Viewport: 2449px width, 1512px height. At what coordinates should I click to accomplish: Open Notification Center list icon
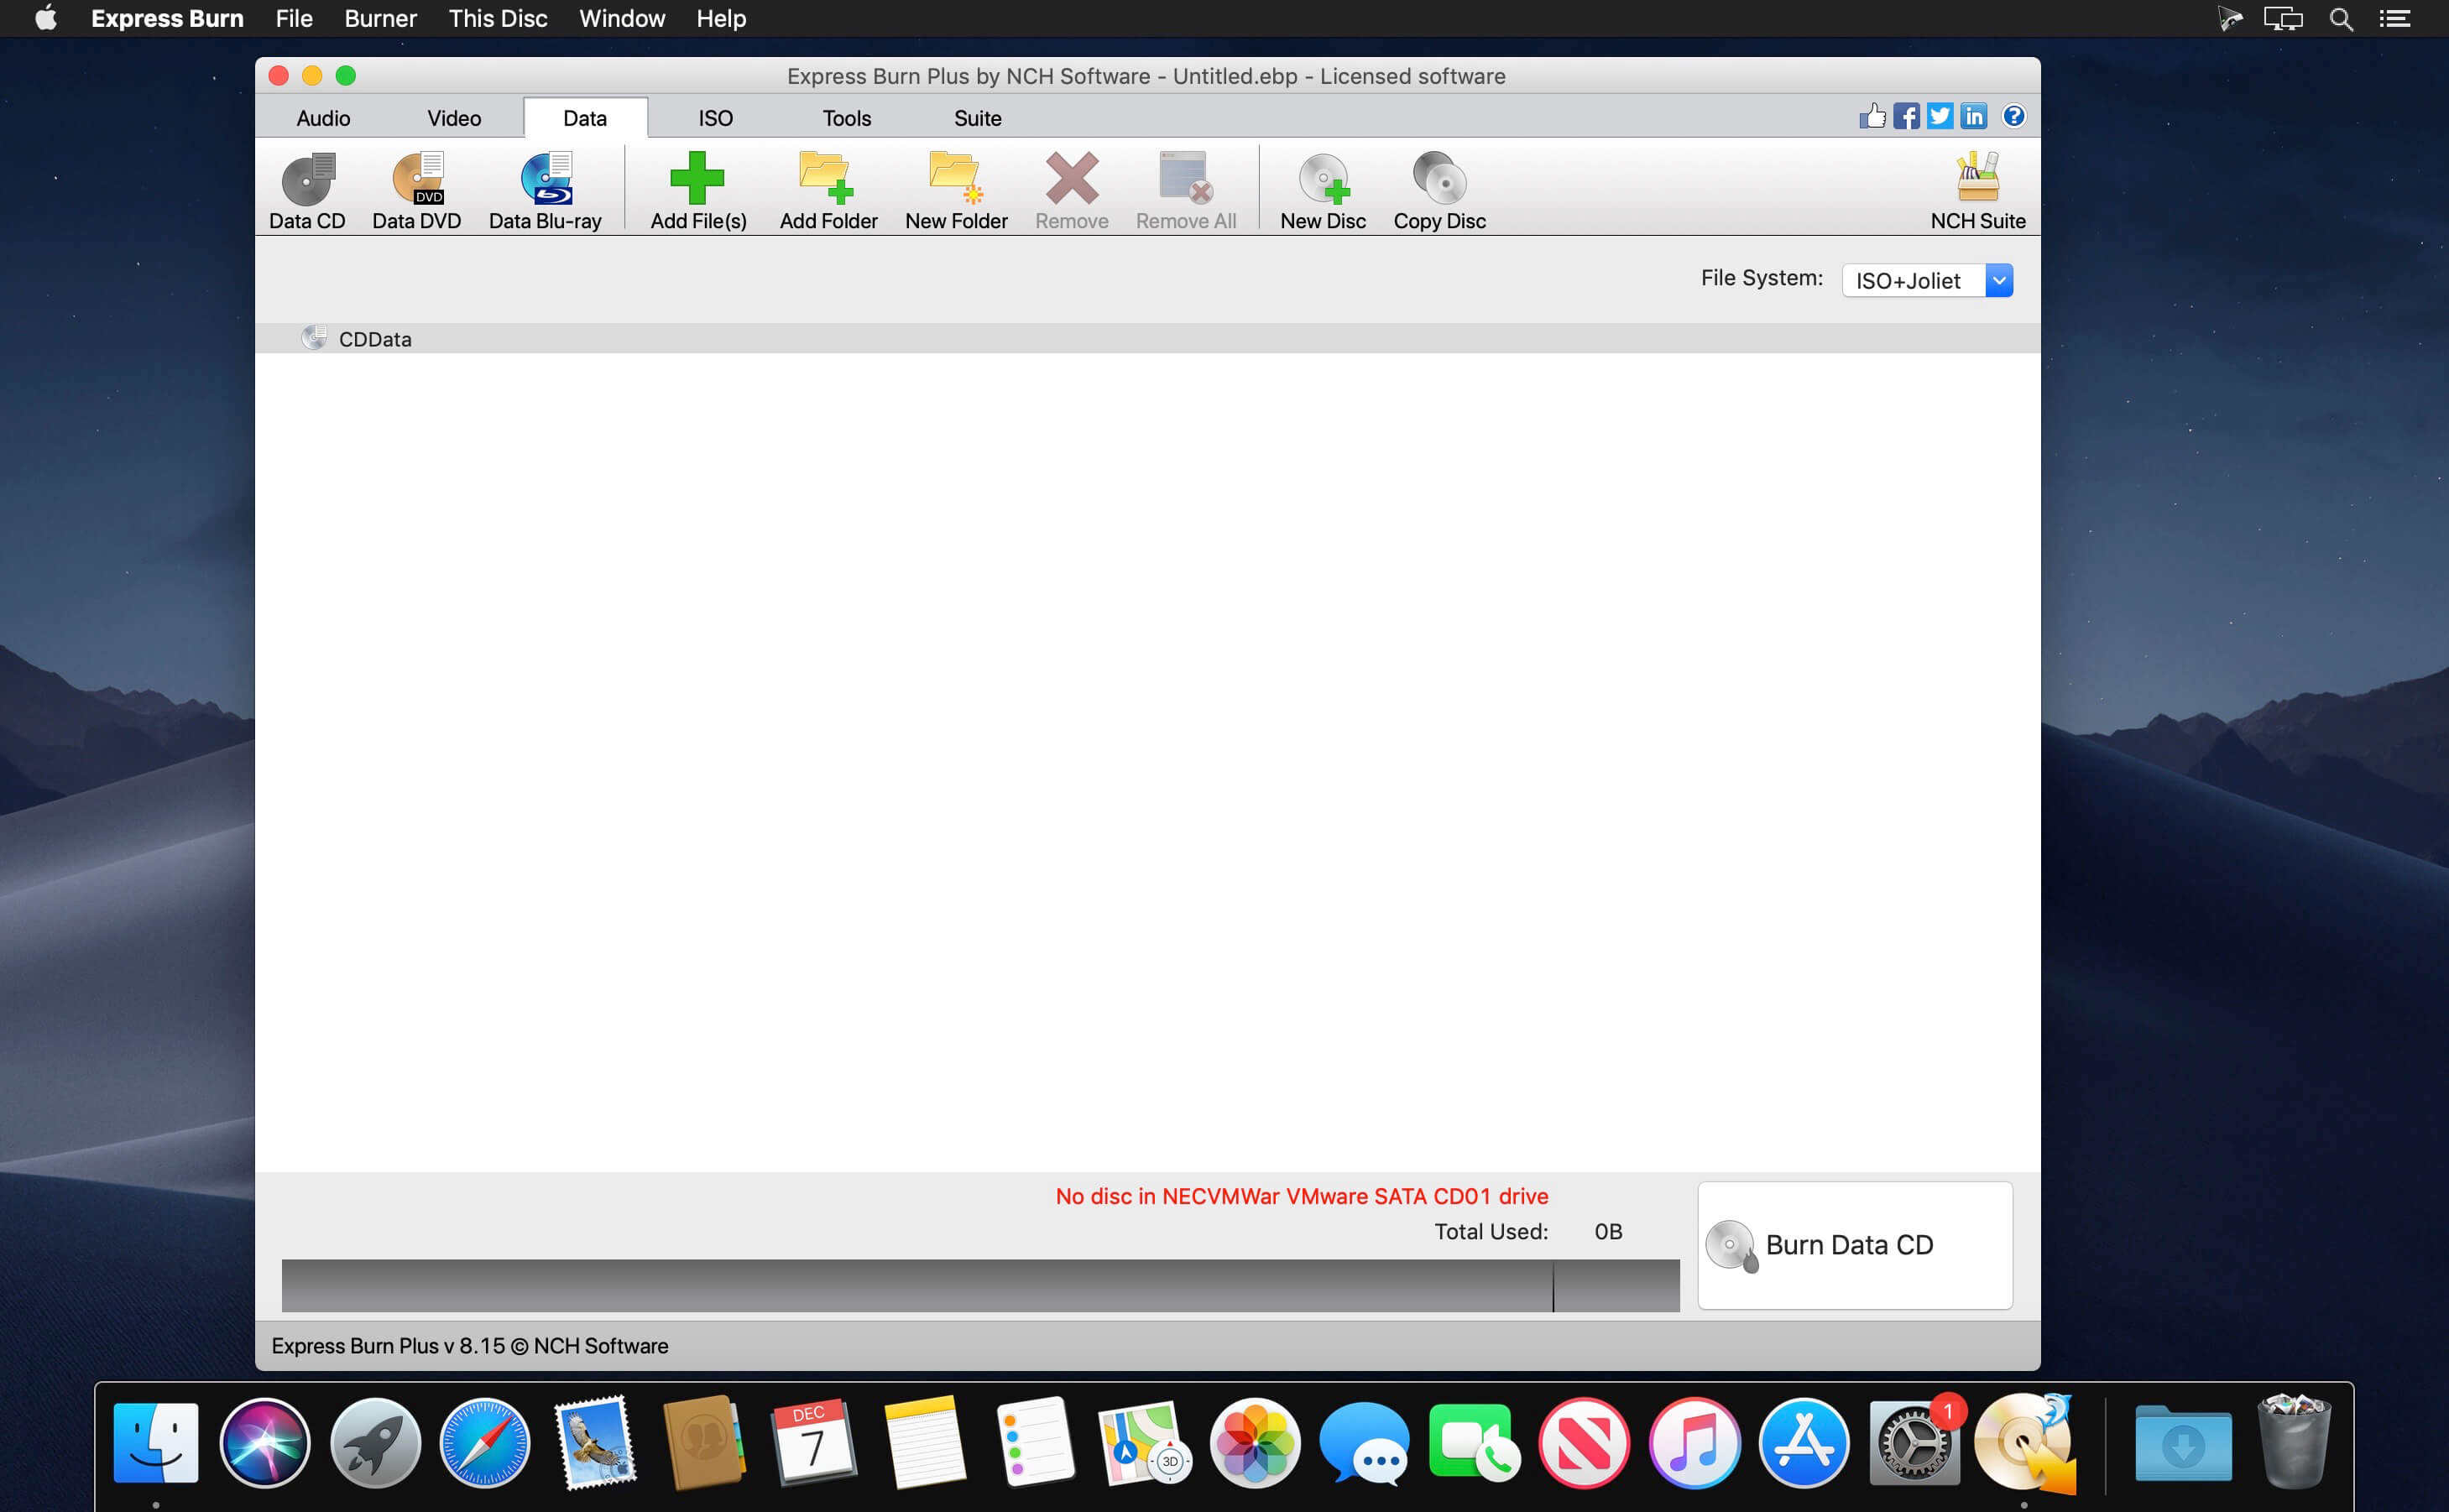(2395, 19)
